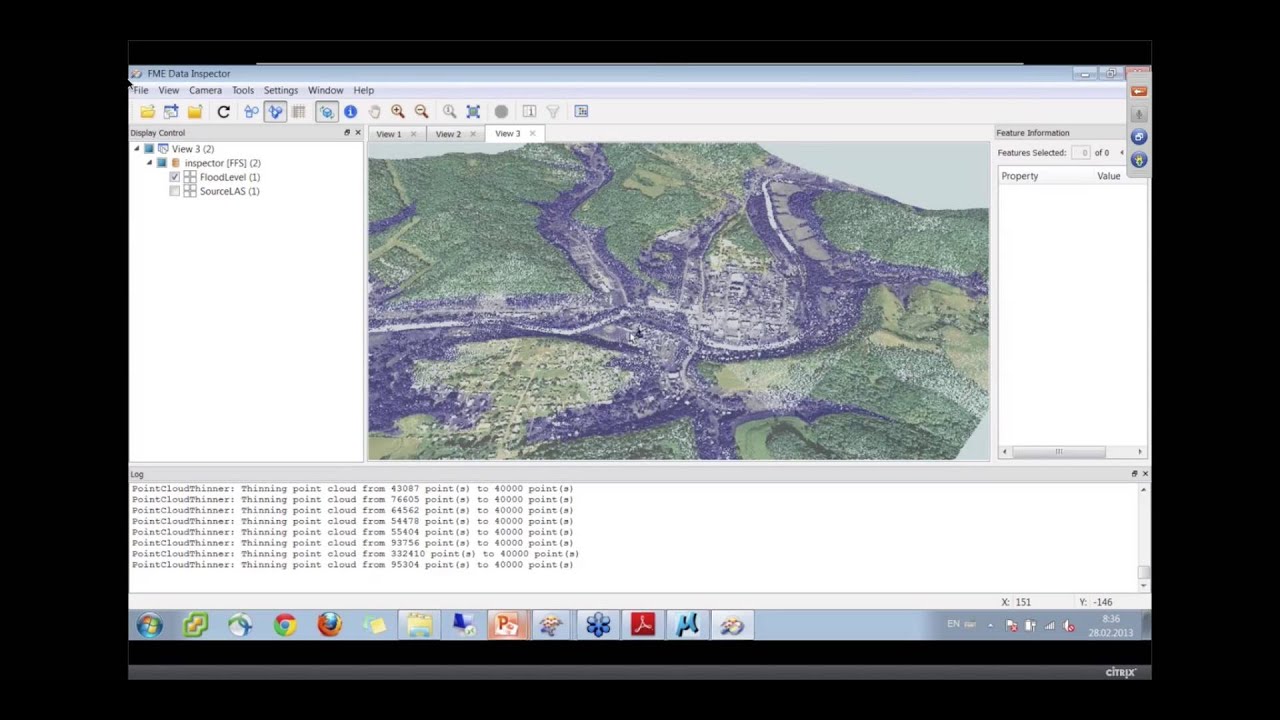Click the Filter funnel icon
Image resolution: width=1280 pixels, height=720 pixels.
click(x=553, y=112)
